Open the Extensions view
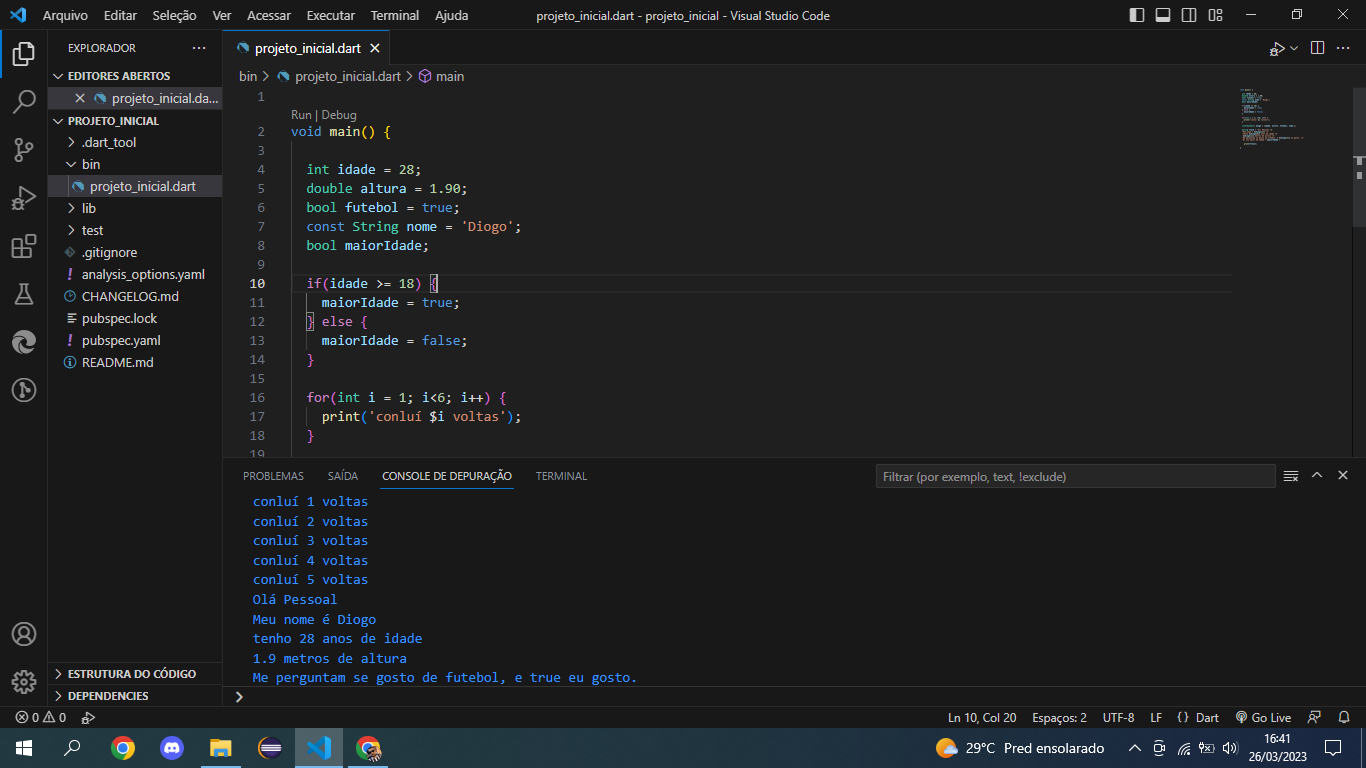This screenshot has height=768, width=1366. point(24,246)
